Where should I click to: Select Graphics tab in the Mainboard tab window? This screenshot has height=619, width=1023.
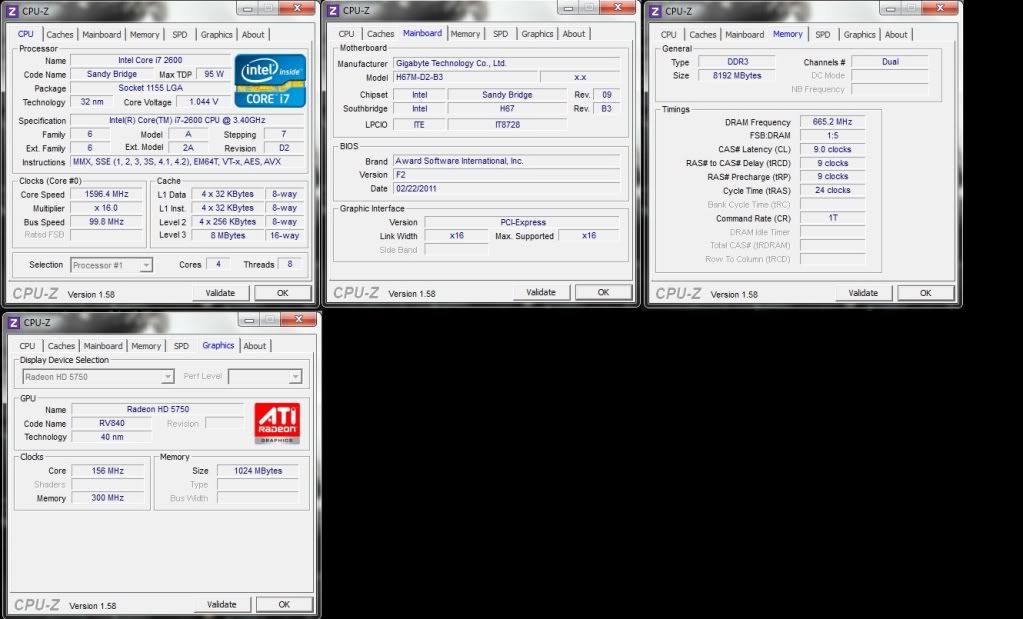click(x=538, y=34)
